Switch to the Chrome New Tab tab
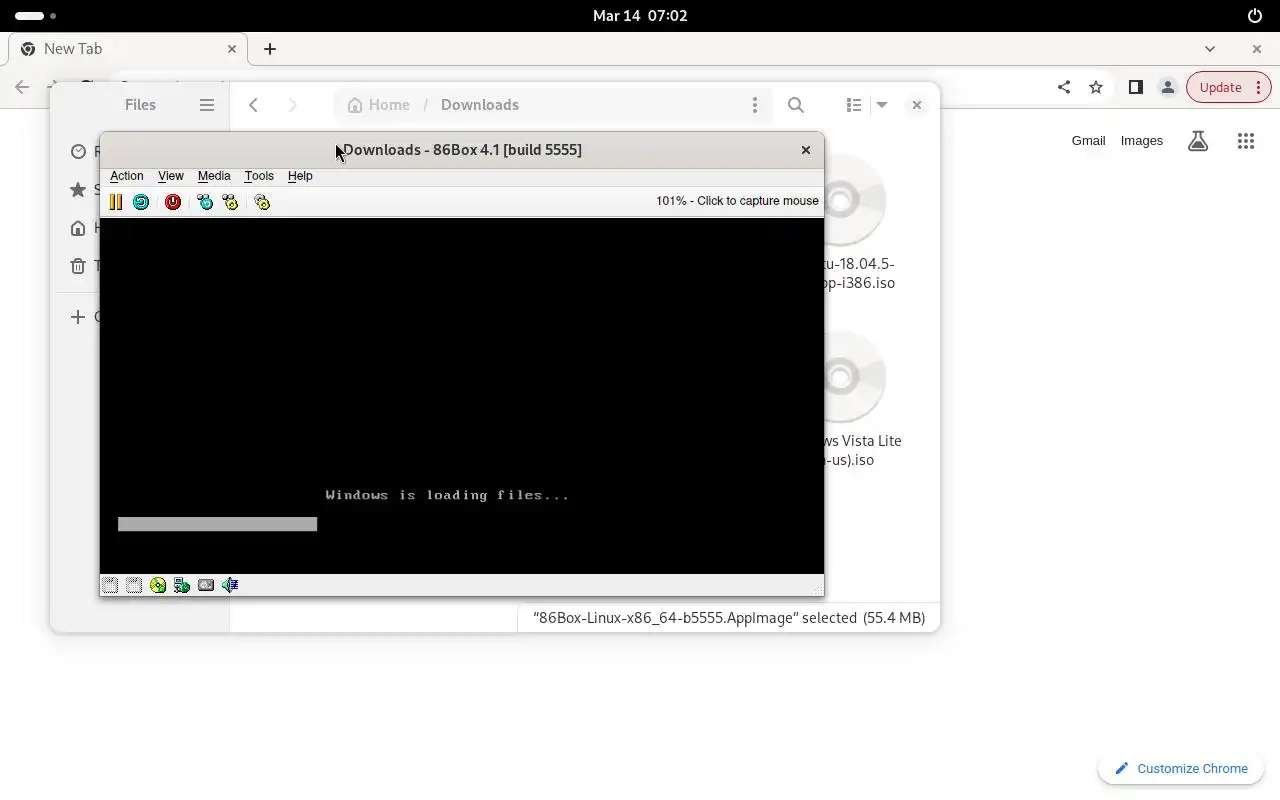 pos(128,49)
